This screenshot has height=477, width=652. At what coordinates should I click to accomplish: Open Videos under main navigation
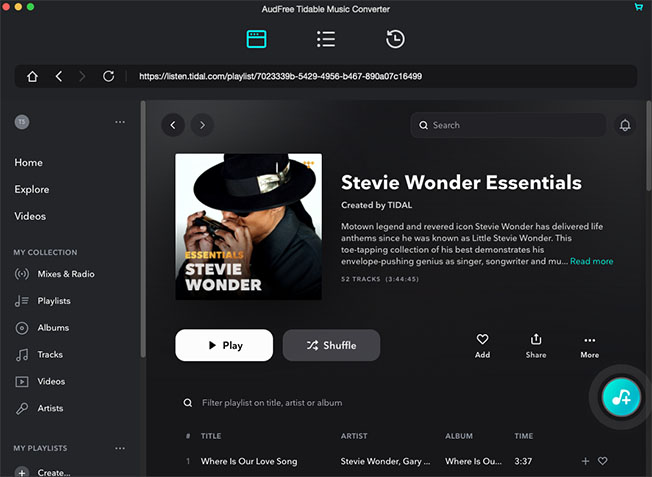coord(30,216)
